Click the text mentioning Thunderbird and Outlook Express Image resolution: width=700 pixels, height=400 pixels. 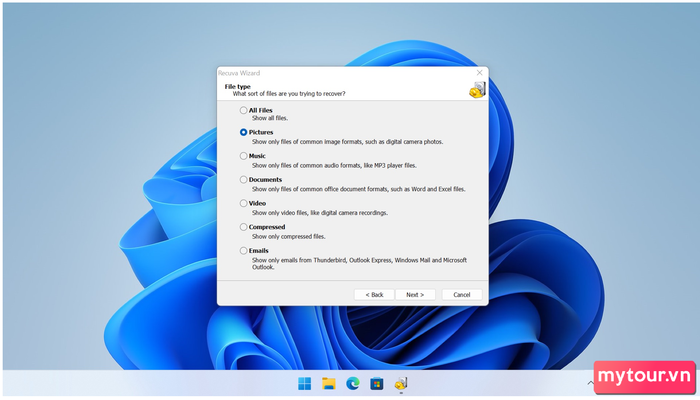click(x=359, y=263)
